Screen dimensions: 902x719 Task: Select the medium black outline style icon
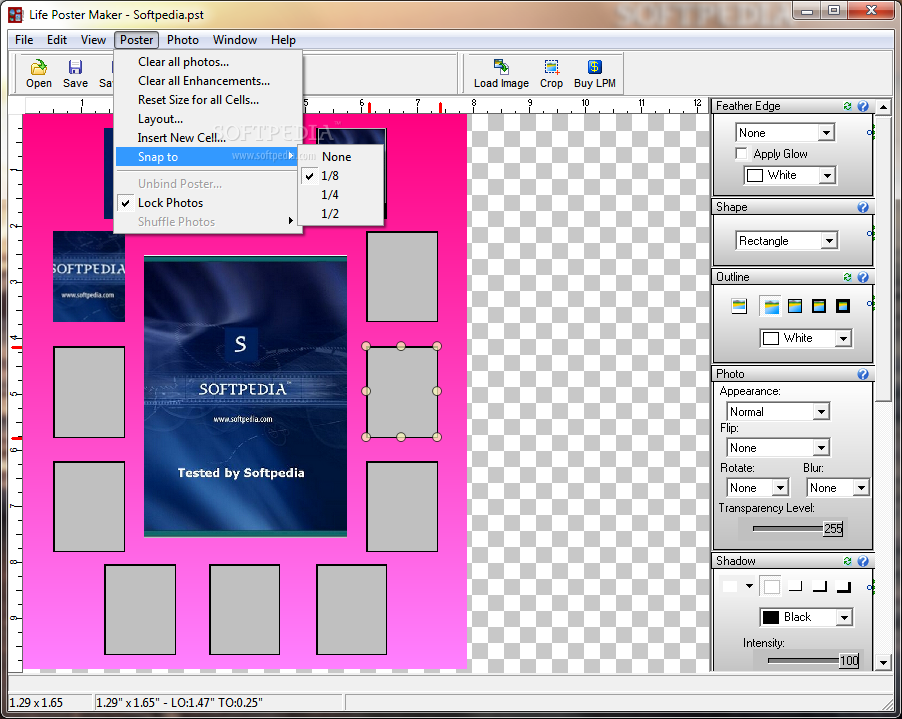pyautogui.click(x=819, y=306)
